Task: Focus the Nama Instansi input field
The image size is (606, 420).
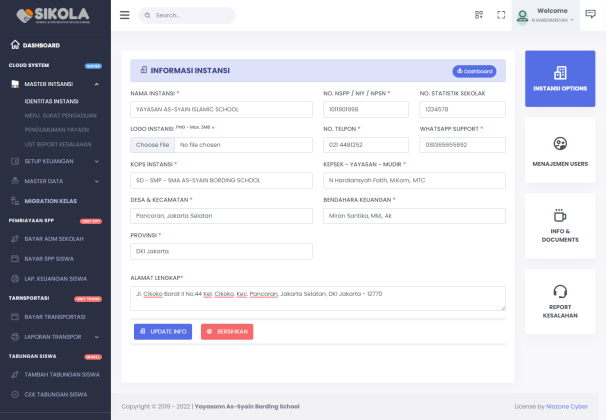Action: (x=221, y=109)
